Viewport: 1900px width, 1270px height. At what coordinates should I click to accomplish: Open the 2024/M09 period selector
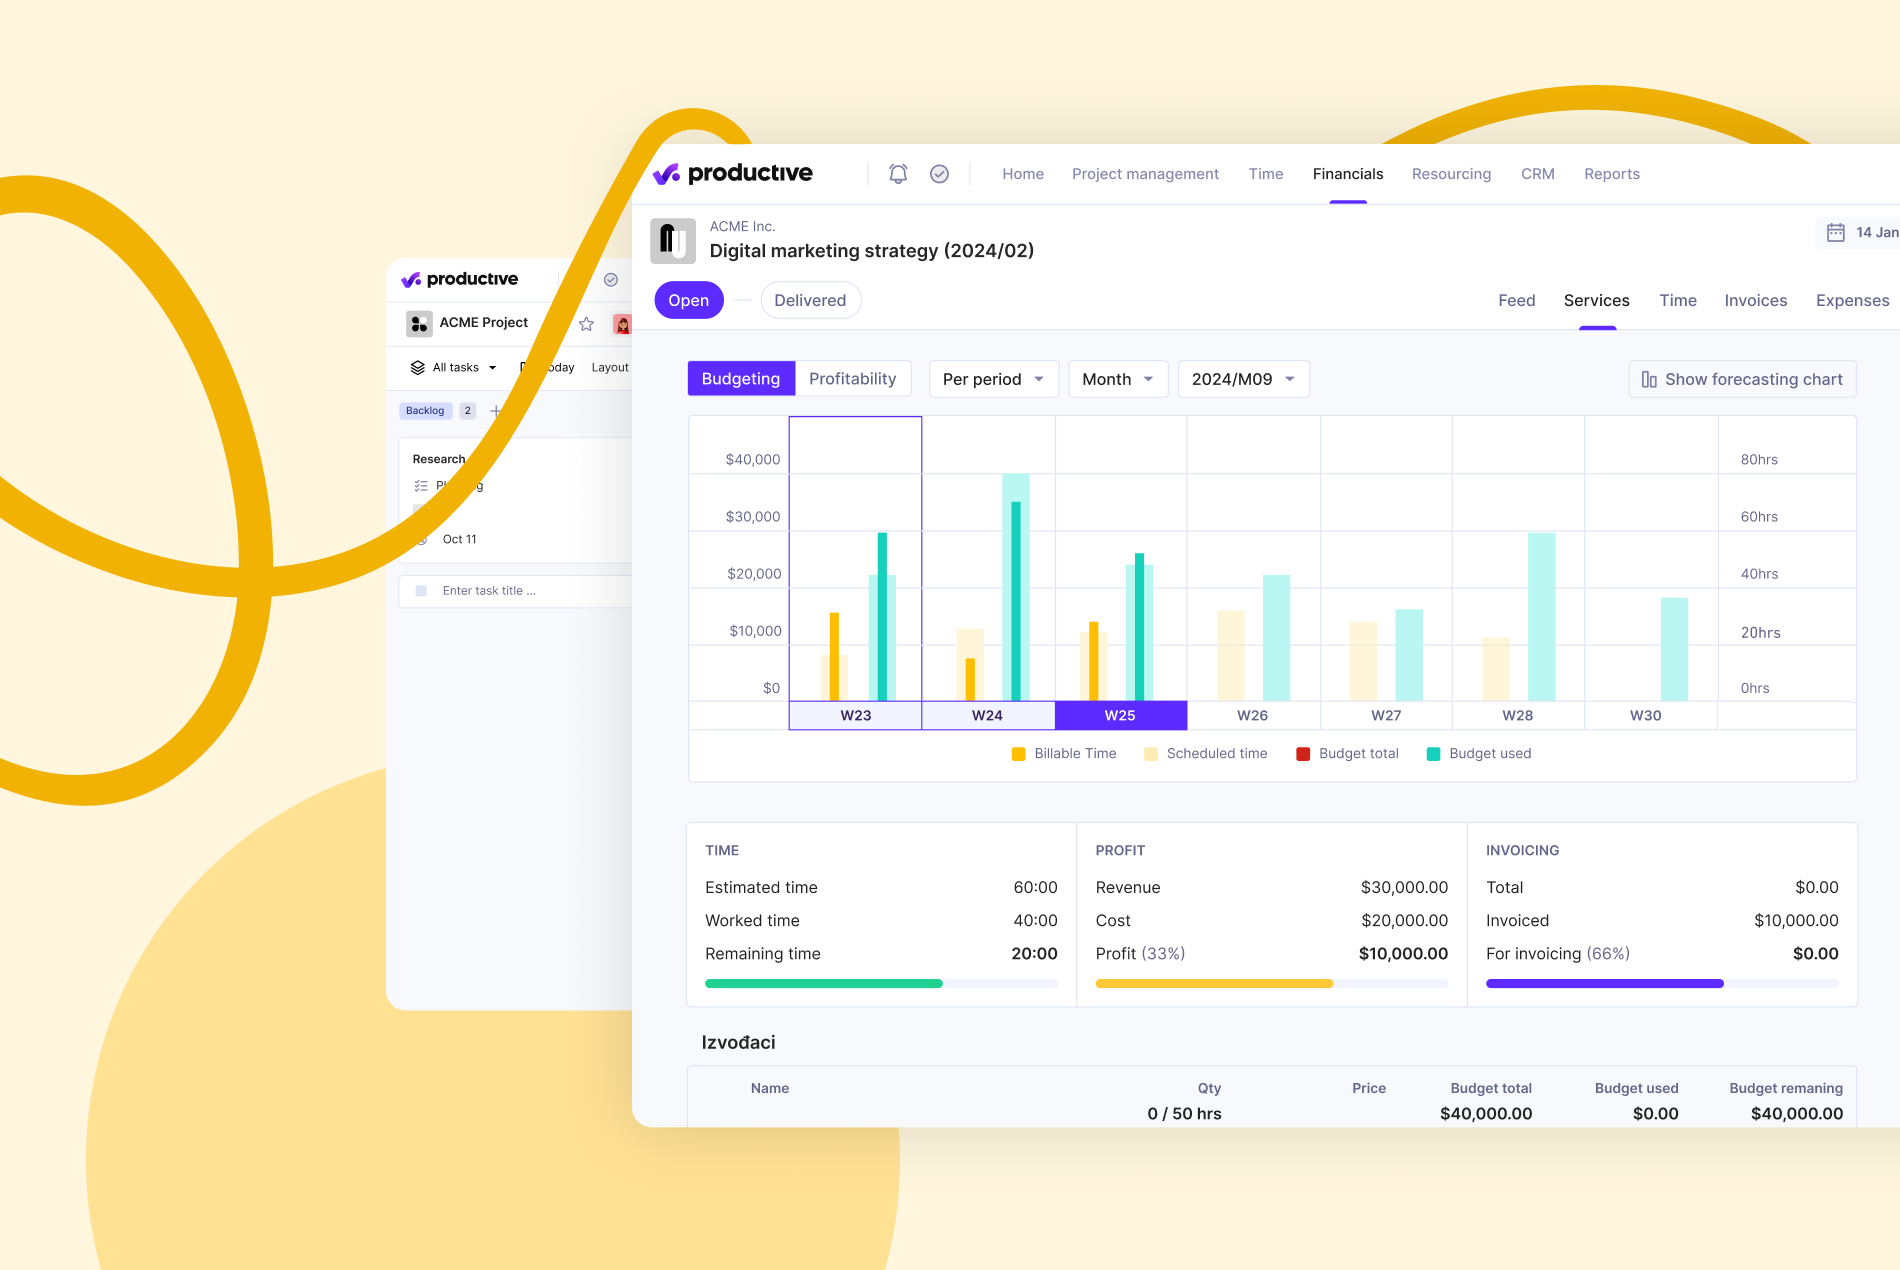click(1243, 379)
